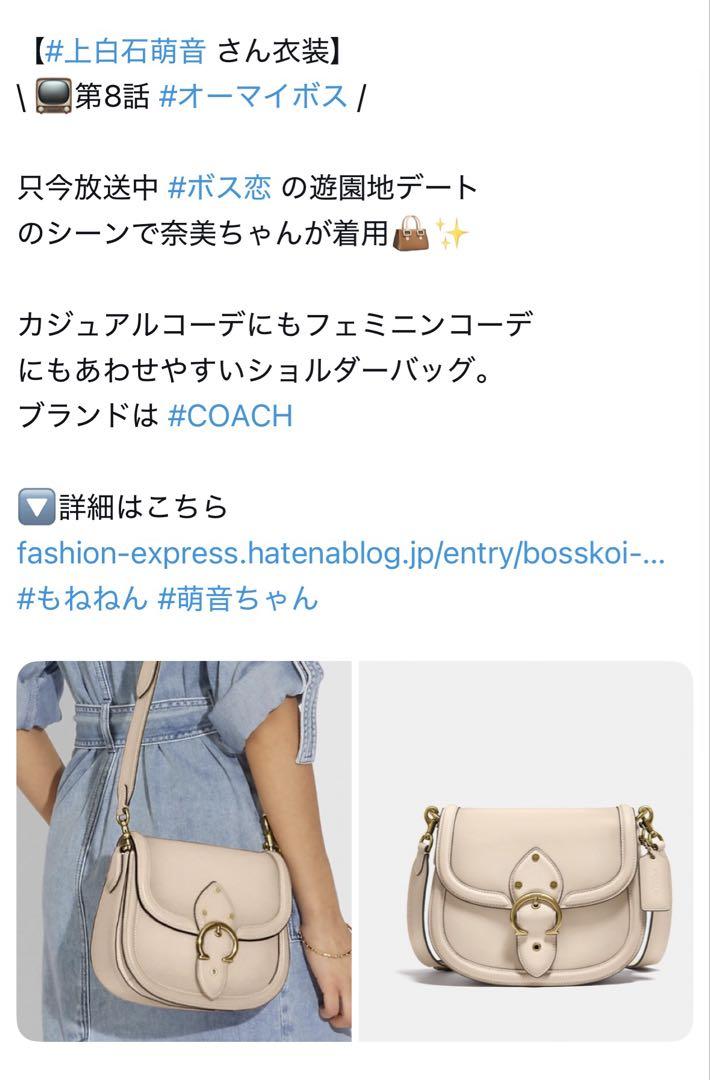Open the #上白石萌音 hashtag
Image resolution: width=710 pixels, height=1080 pixels.
pyautogui.click(x=125, y=52)
